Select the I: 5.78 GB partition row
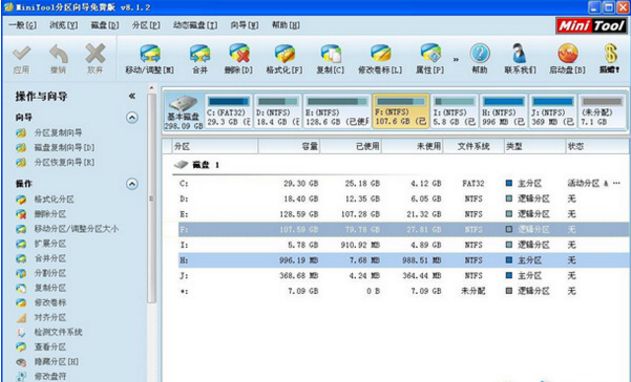The width and height of the screenshot is (631, 382). (404, 245)
